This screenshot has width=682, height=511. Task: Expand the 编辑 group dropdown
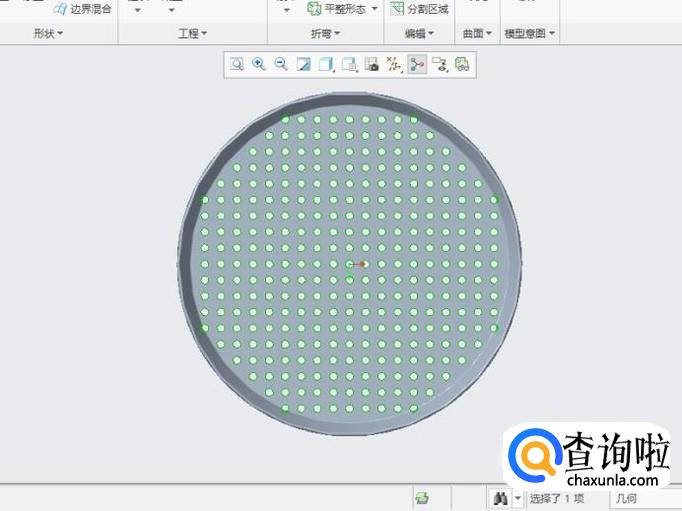[x=419, y=33]
